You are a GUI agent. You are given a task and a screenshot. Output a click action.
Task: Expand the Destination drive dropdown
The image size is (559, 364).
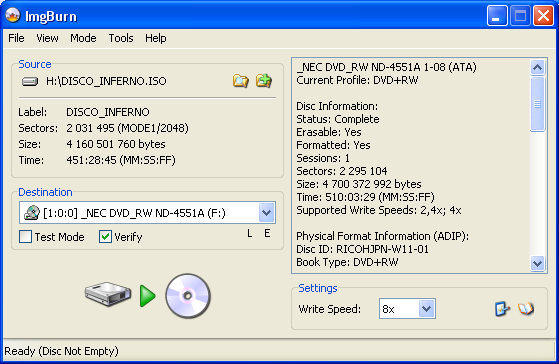[x=266, y=213]
